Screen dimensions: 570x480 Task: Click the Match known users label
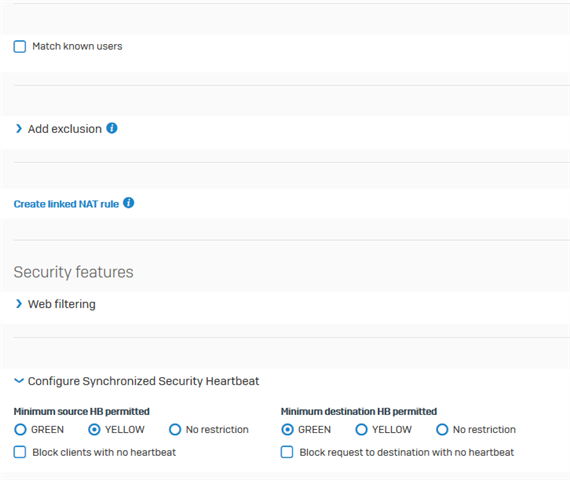[77, 46]
